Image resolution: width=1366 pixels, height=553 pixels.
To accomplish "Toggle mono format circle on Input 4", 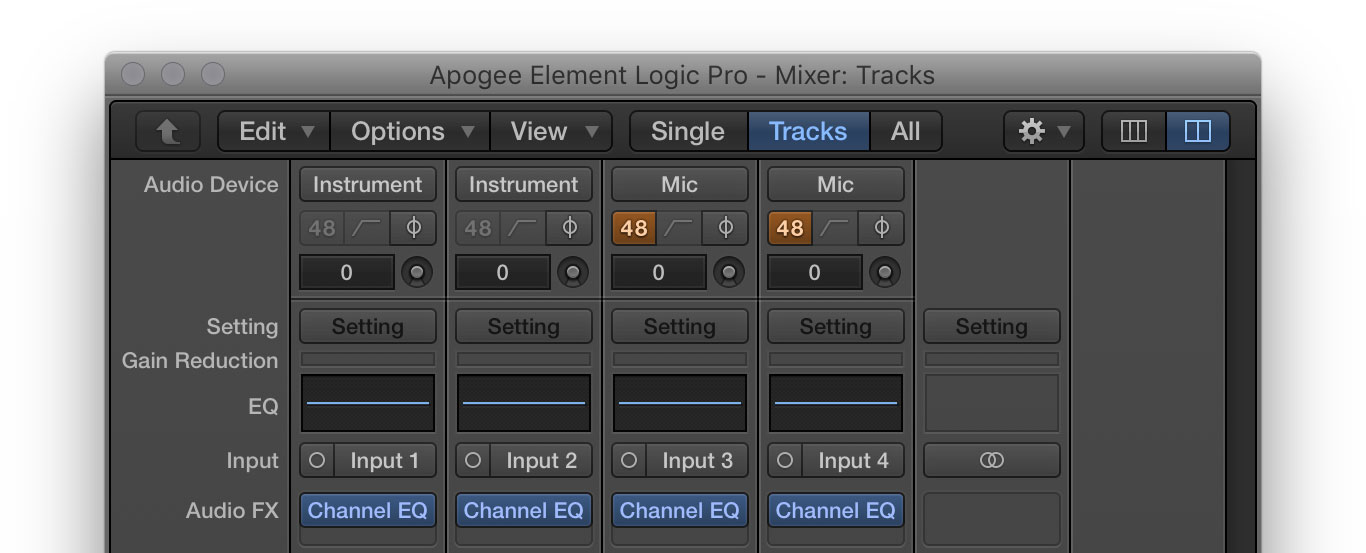I will click(785, 460).
